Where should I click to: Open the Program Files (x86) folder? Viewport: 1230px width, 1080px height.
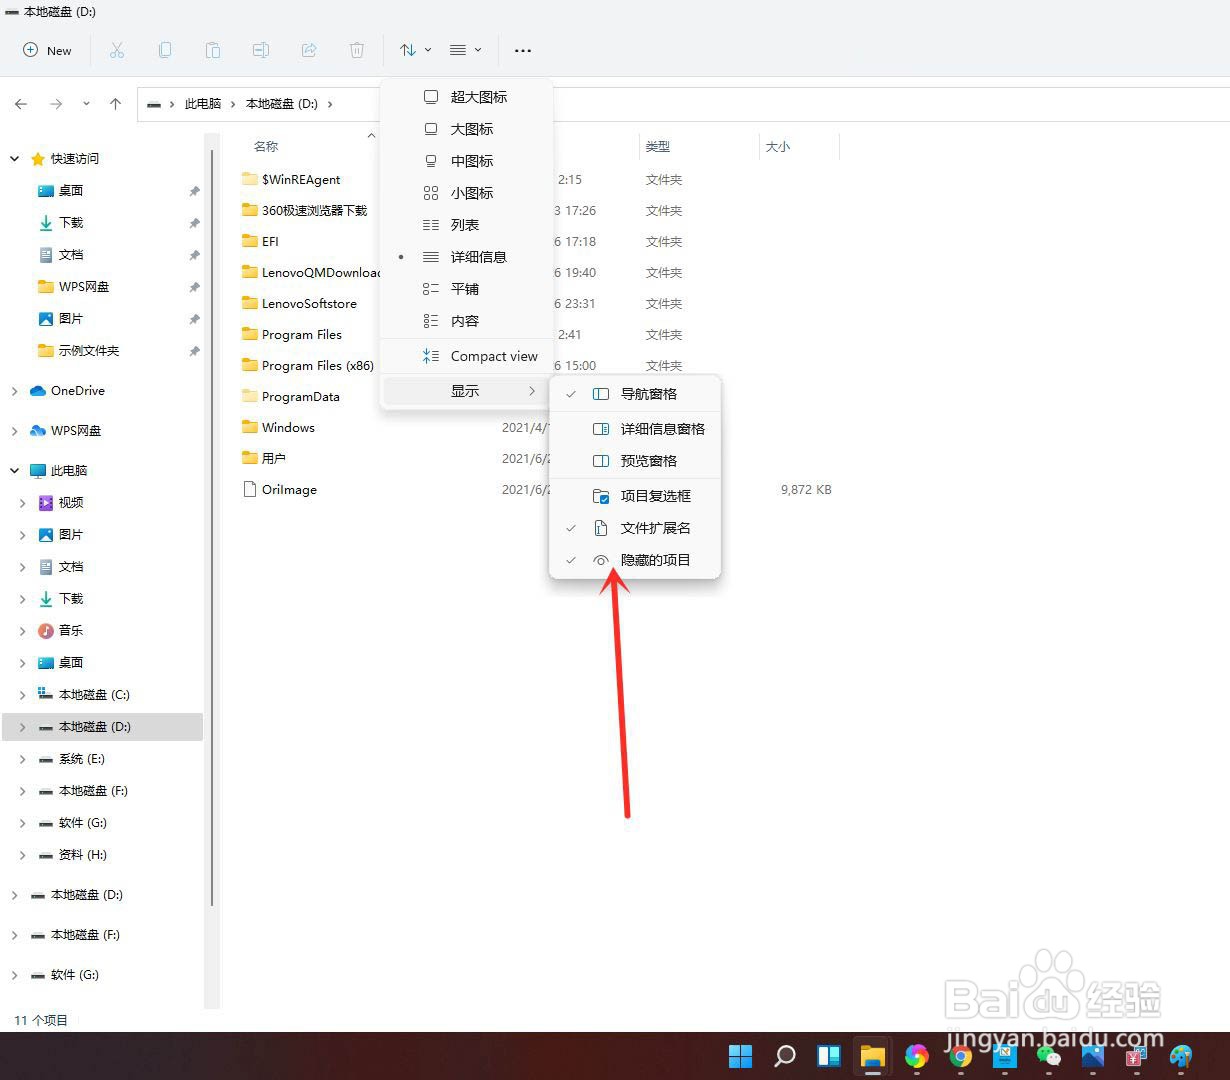(x=308, y=366)
